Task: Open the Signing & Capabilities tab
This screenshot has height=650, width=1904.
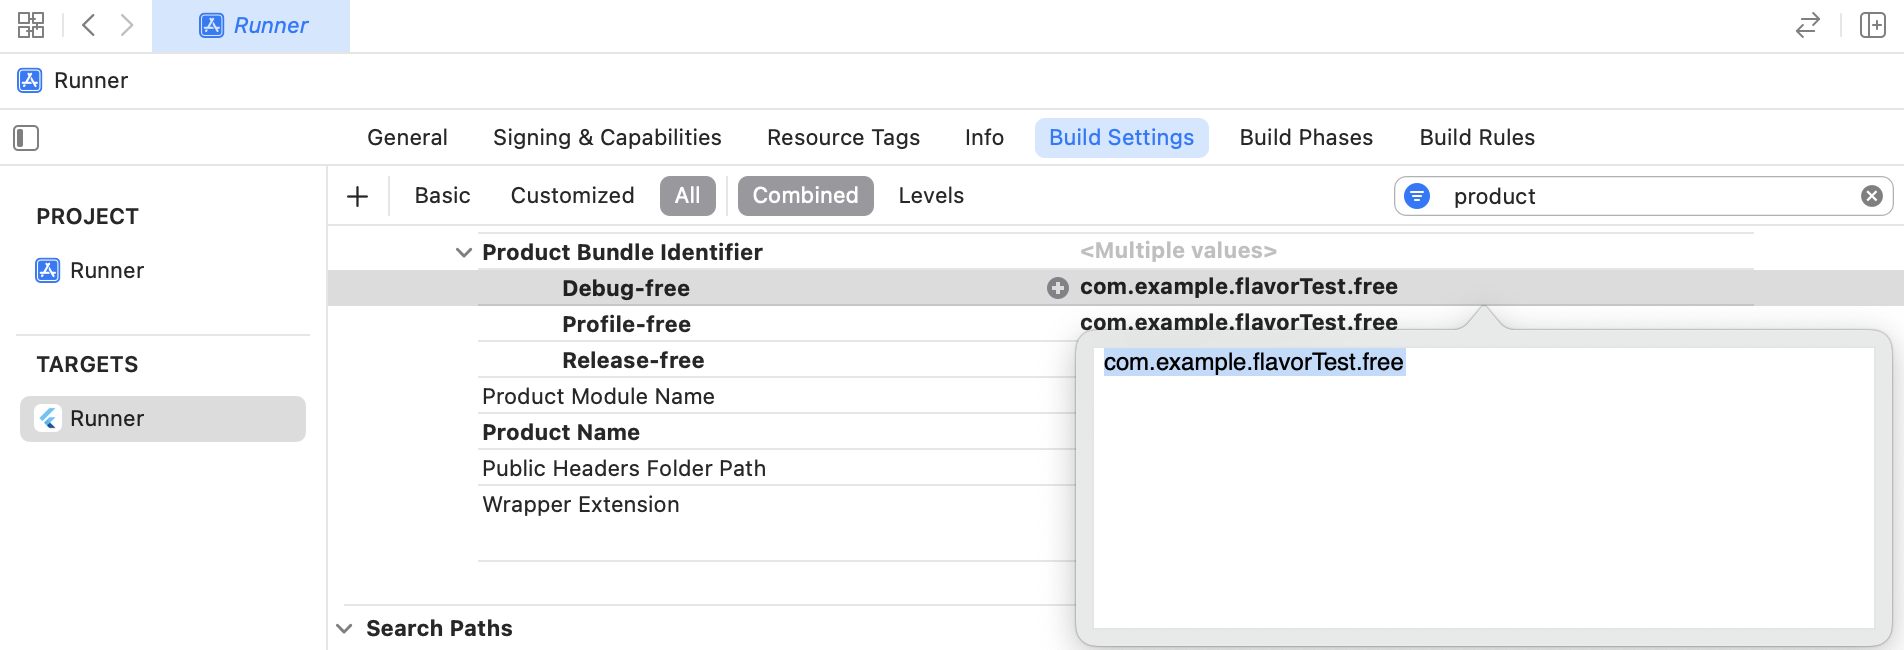Action: [607, 138]
